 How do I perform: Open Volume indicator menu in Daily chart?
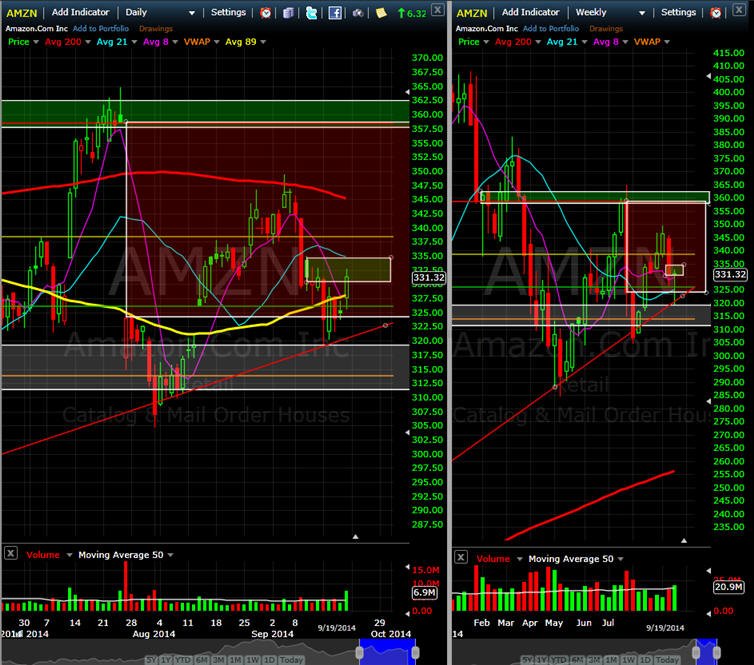[x=69, y=555]
